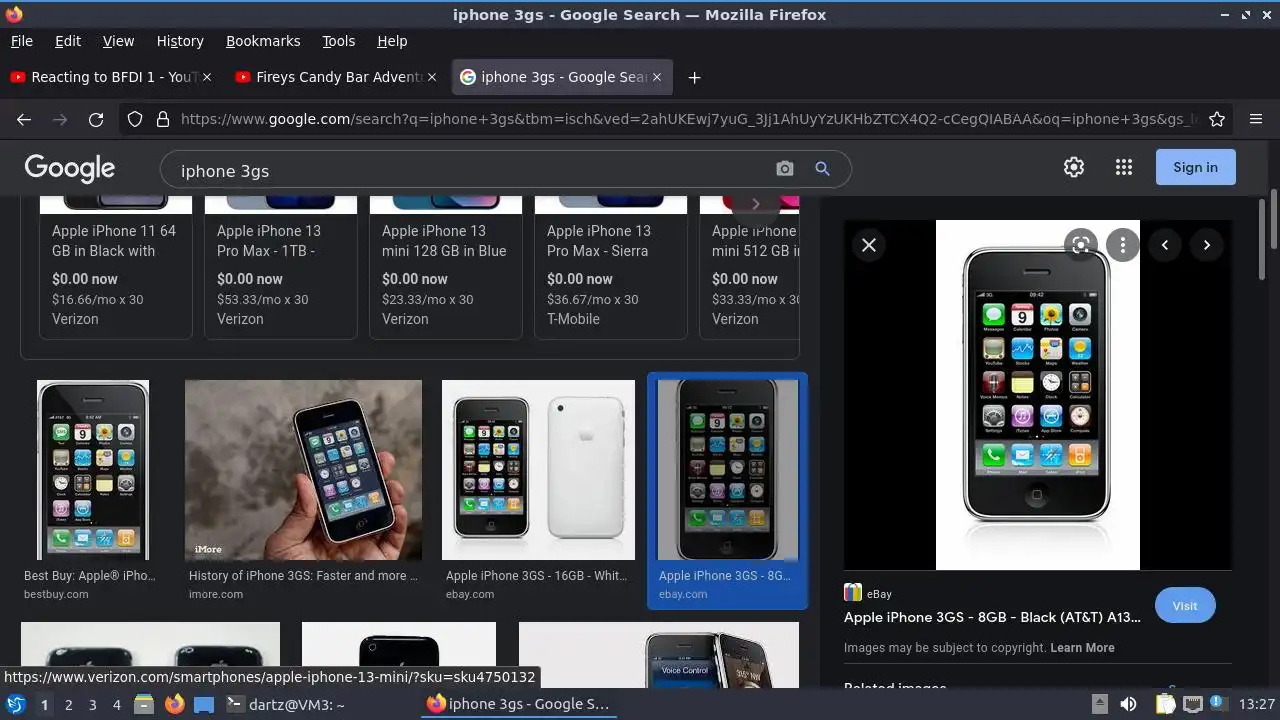Close the Reacting to BFDI 1 tab
This screenshot has height=720, width=1280.
click(x=207, y=77)
